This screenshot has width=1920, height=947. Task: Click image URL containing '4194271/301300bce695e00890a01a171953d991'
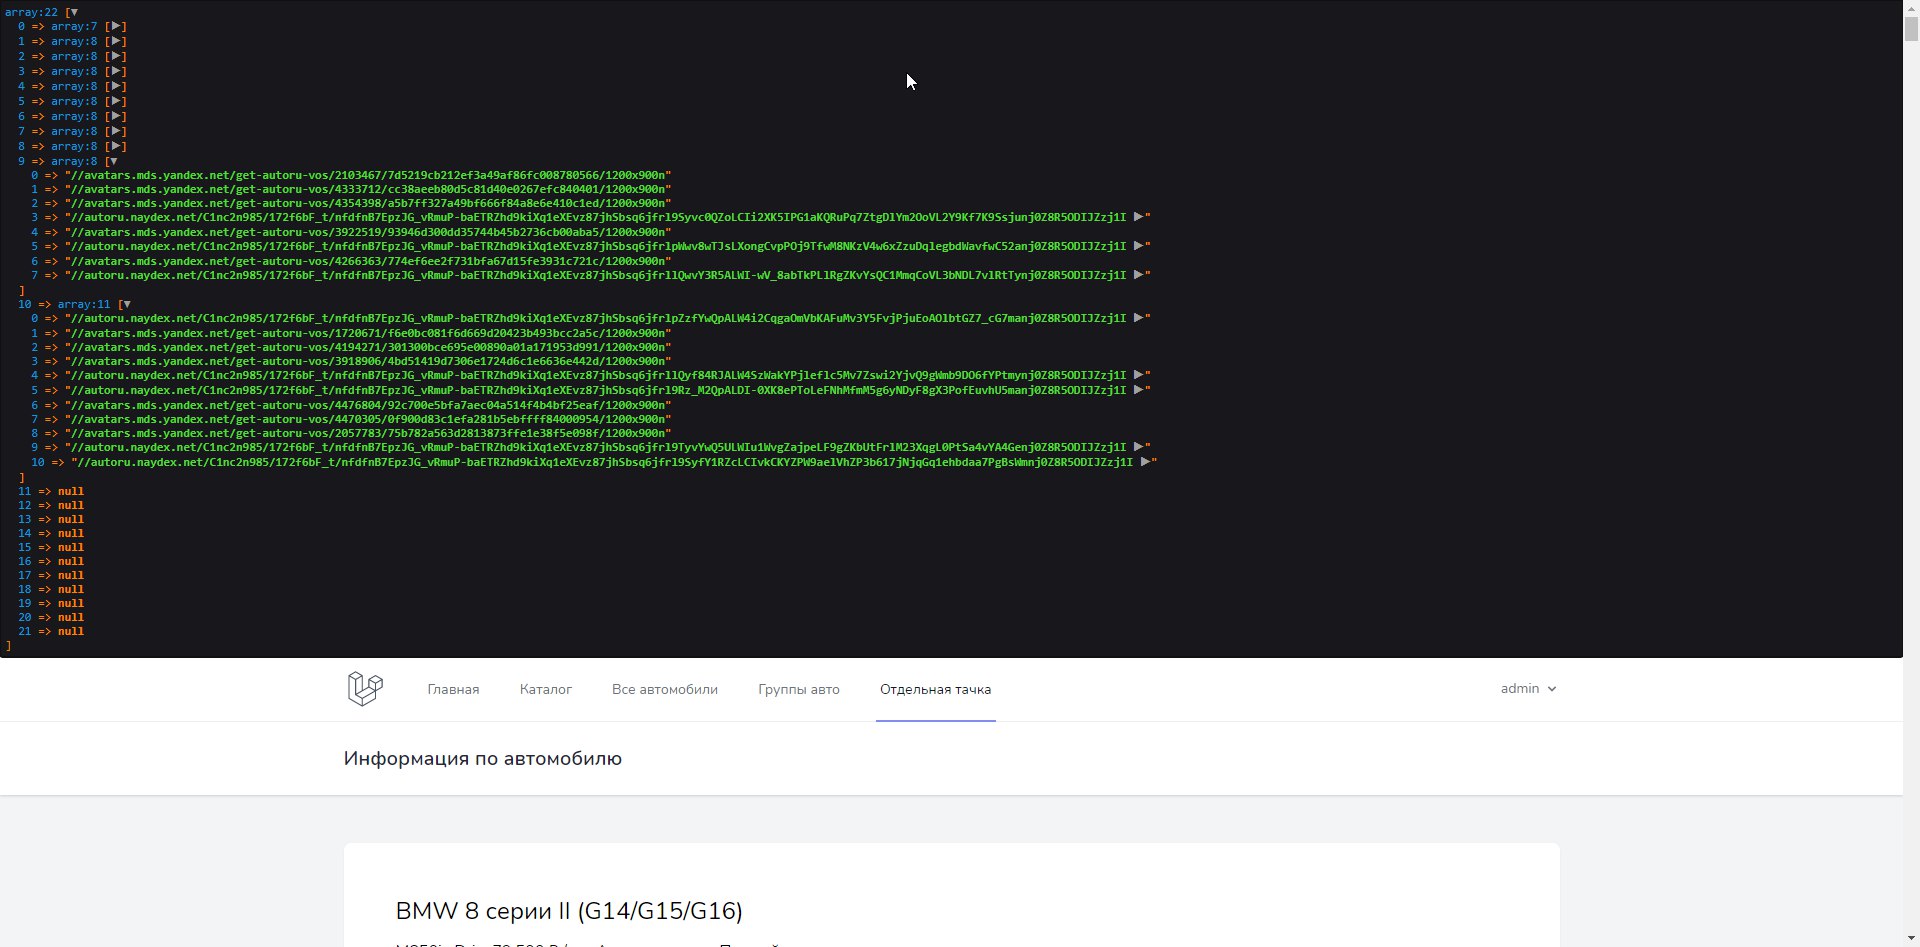[x=368, y=347]
